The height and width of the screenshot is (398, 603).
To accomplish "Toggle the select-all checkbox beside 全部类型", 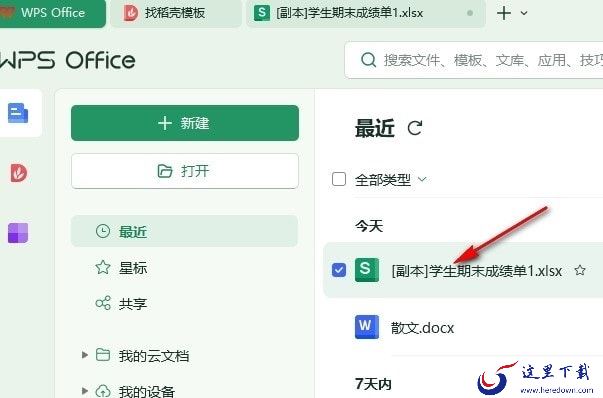I will point(339,179).
